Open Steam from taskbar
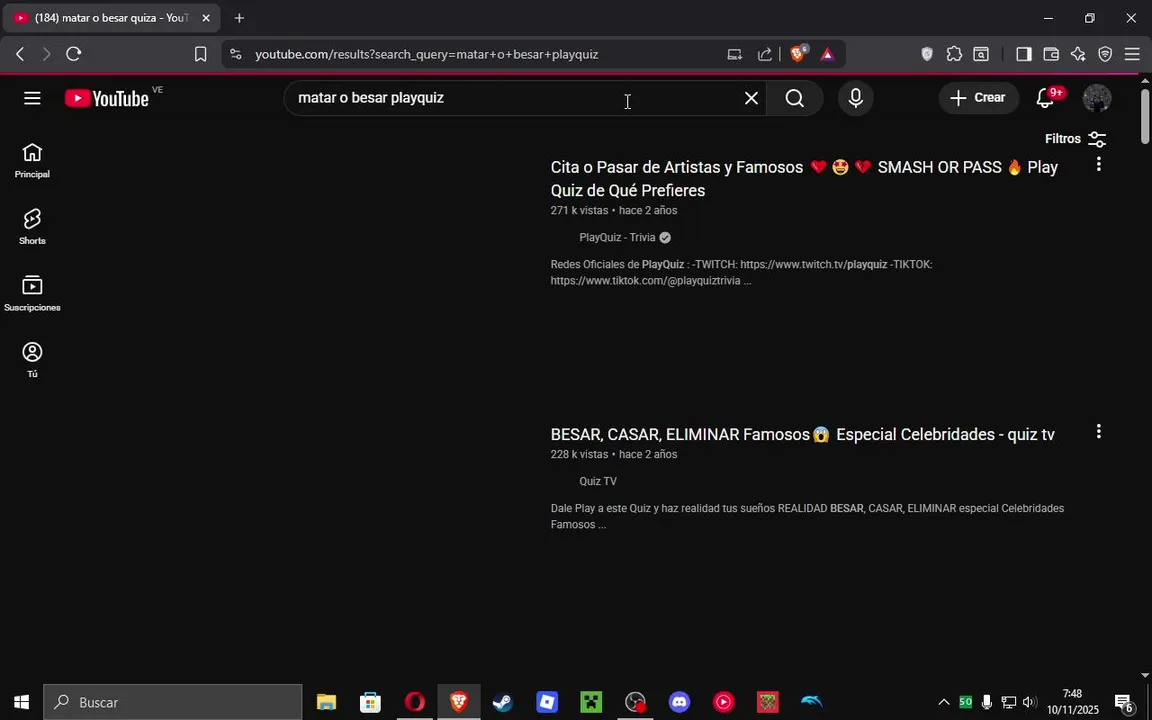 pos(503,702)
